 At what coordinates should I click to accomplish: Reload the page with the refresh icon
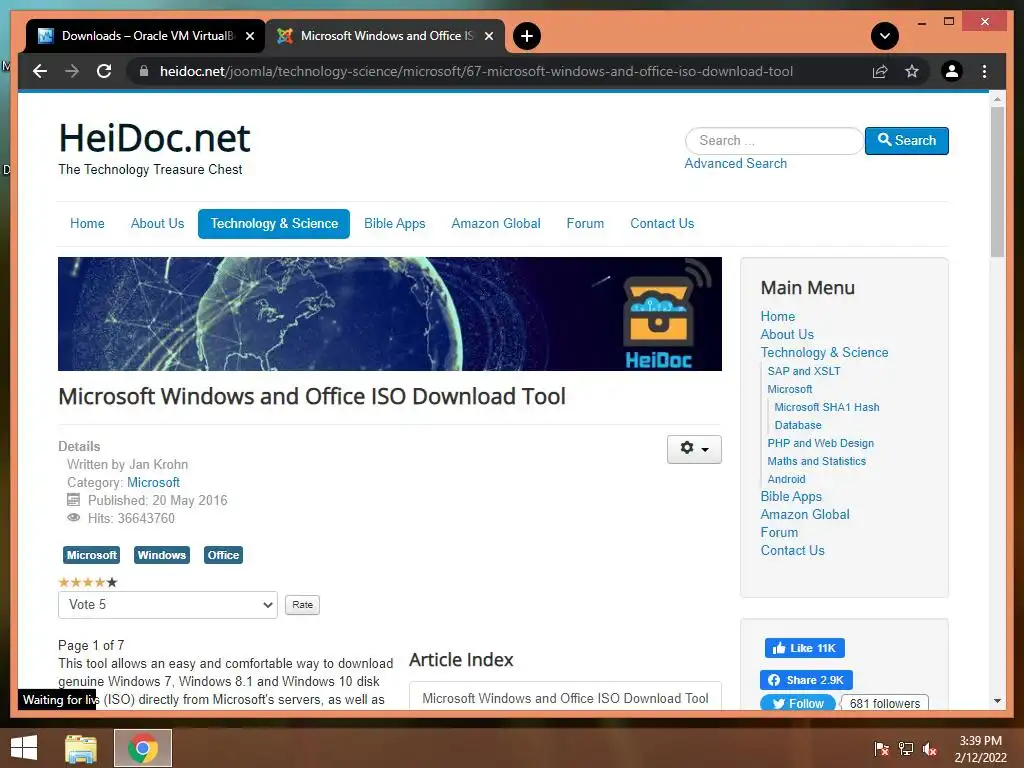[x=104, y=71]
